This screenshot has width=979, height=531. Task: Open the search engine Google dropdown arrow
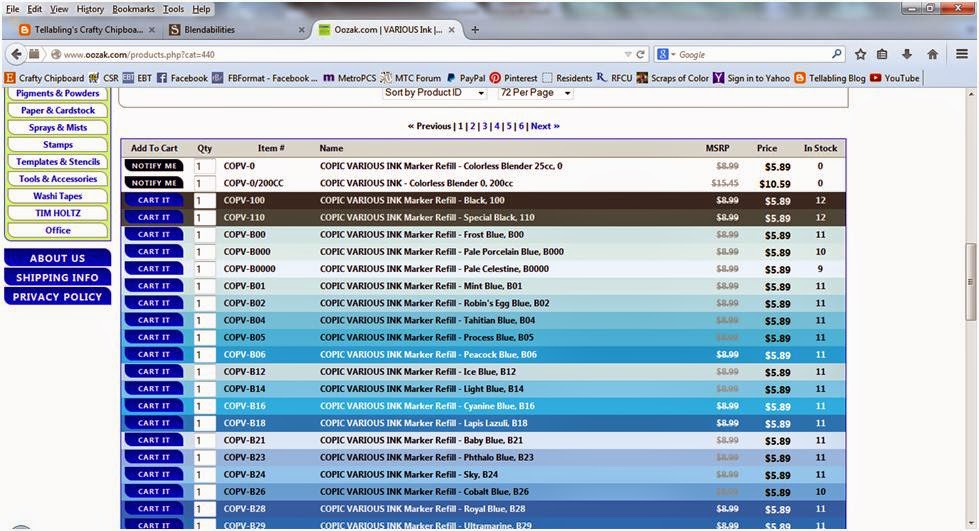point(673,54)
